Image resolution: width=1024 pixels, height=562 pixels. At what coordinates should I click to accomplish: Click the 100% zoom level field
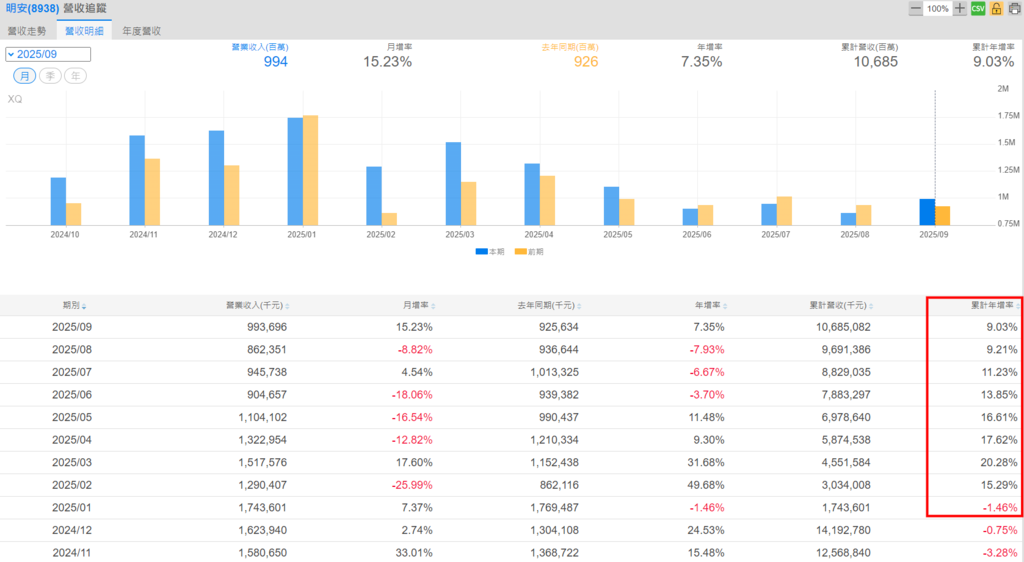point(938,8)
